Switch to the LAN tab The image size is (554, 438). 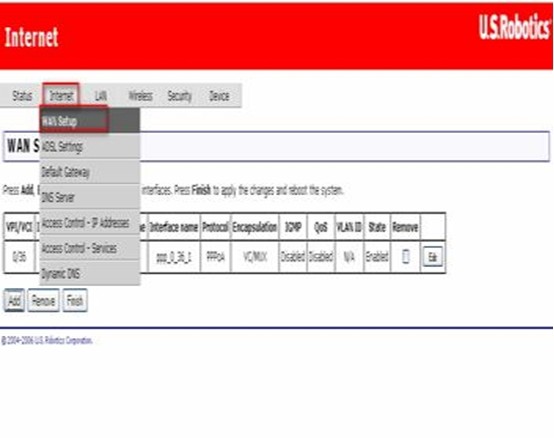tap(101, 96)
